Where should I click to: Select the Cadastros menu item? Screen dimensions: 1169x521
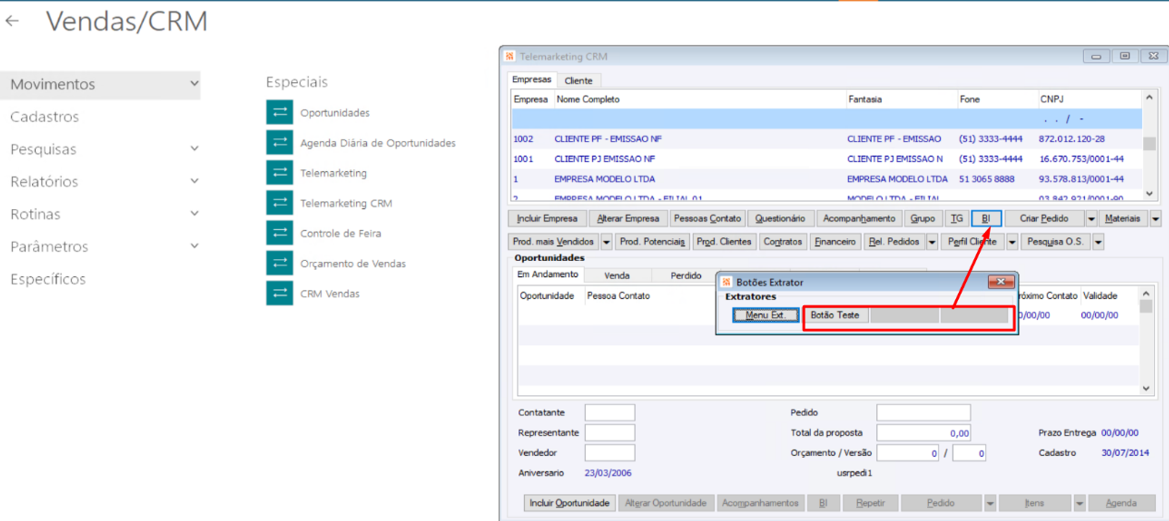(45, 117)
